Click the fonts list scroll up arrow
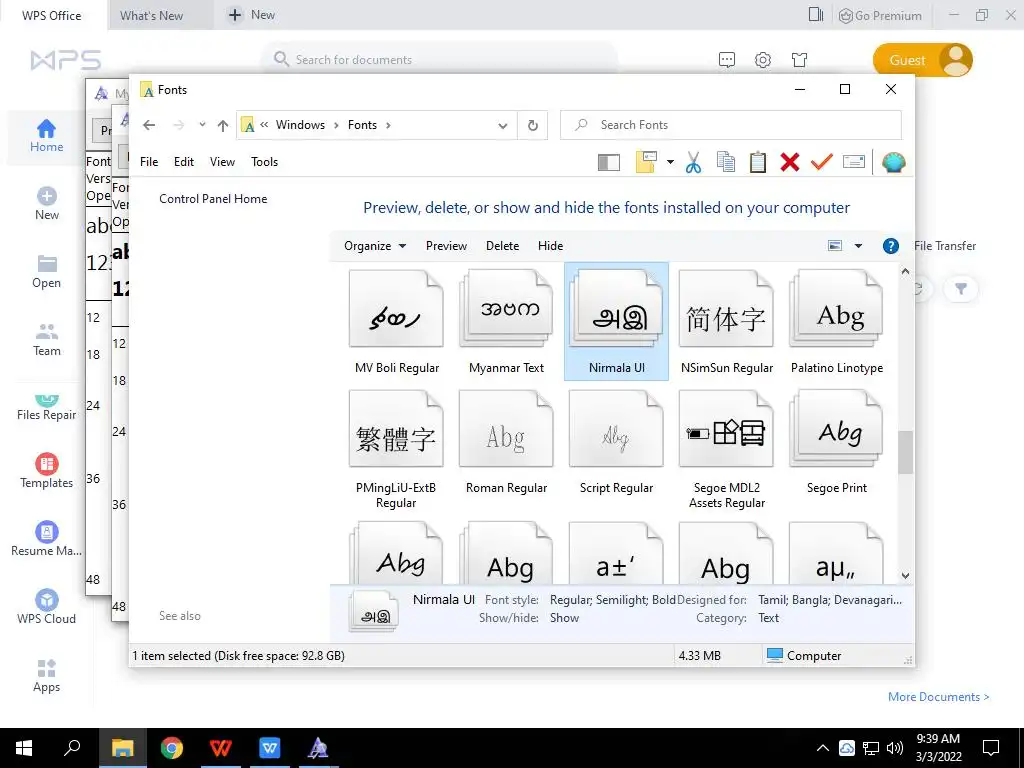This screenshot has width=1024, height=768. [905, 270]
